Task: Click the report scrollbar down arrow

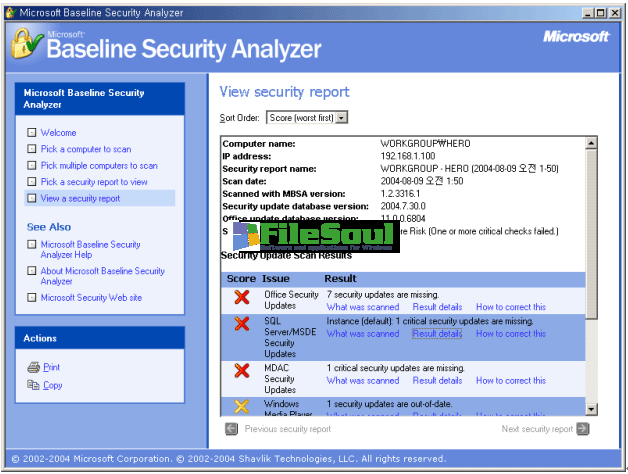Action: pyautogui.click(x=591, y=409)
